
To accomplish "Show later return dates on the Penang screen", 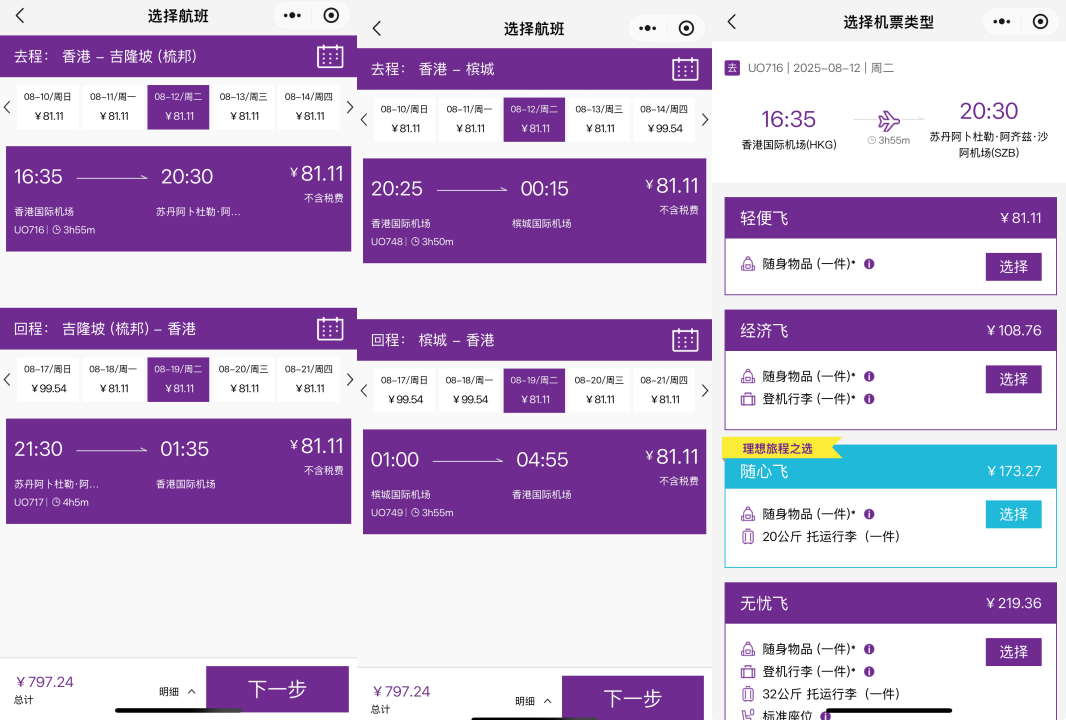I will tap(705, 390).
